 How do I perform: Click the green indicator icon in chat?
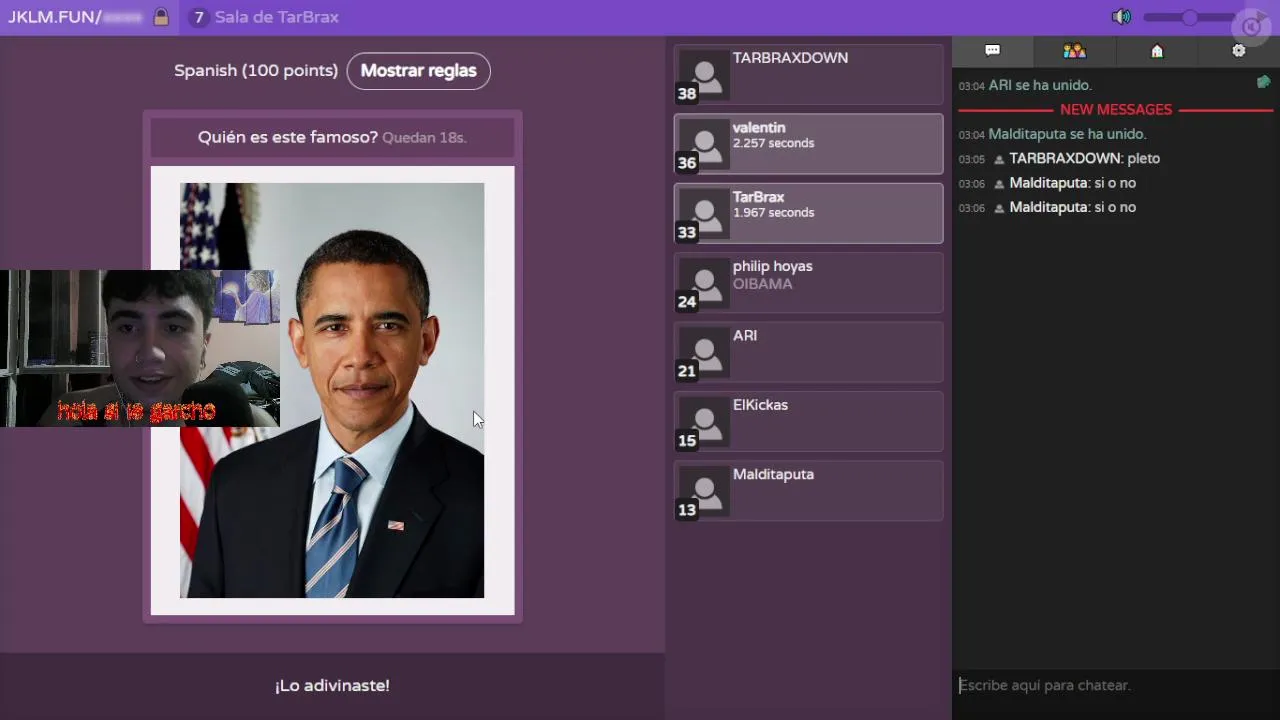tap(1264, 83)
